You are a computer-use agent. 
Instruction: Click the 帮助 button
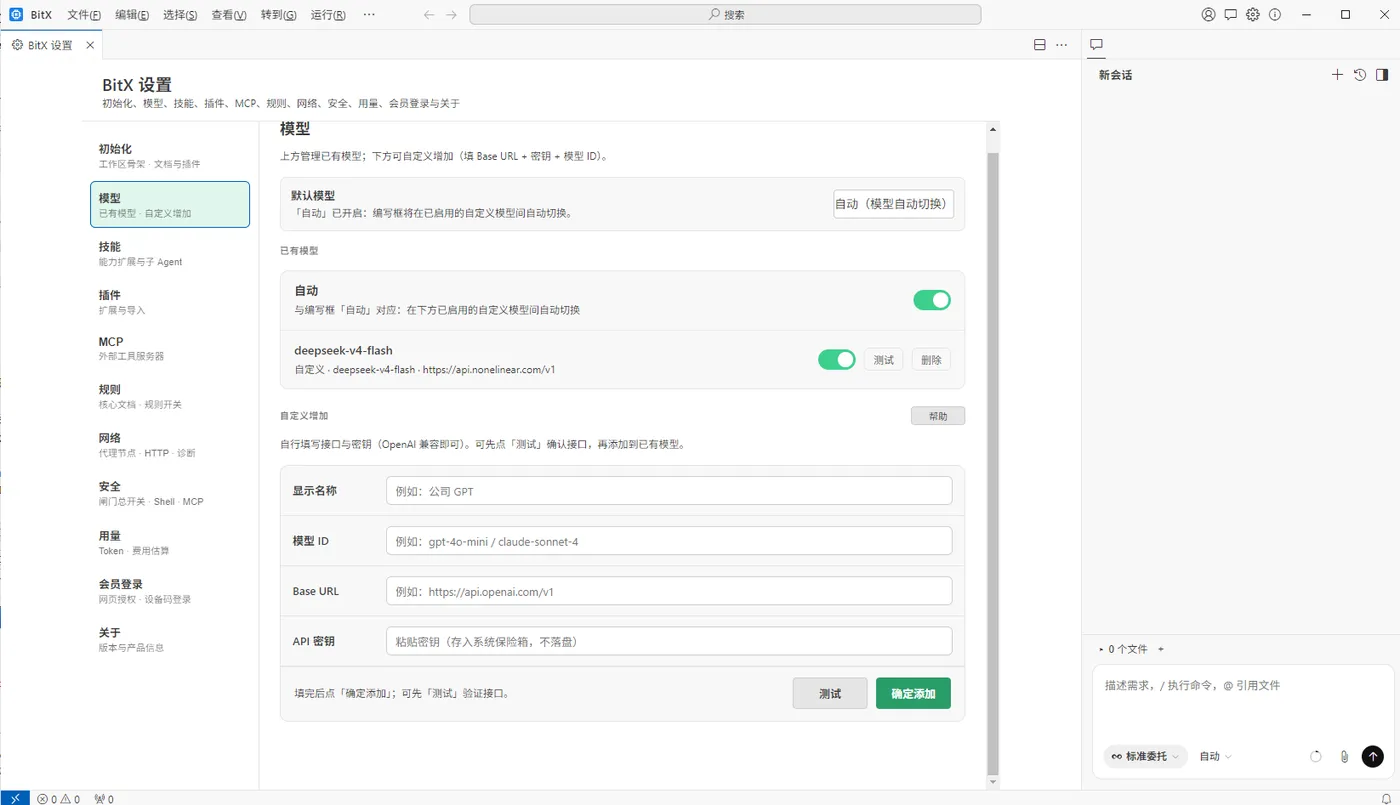(x=938, y=416)
